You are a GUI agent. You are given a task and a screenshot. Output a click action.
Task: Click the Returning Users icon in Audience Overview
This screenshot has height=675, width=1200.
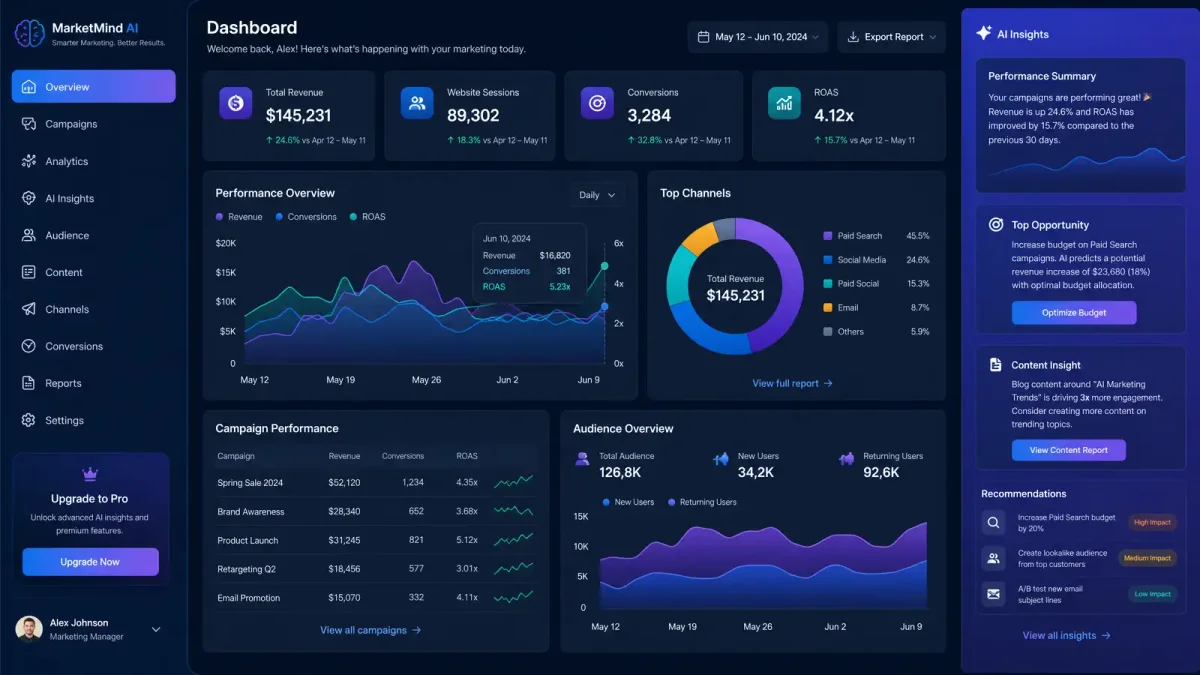[x=846, y=459]
